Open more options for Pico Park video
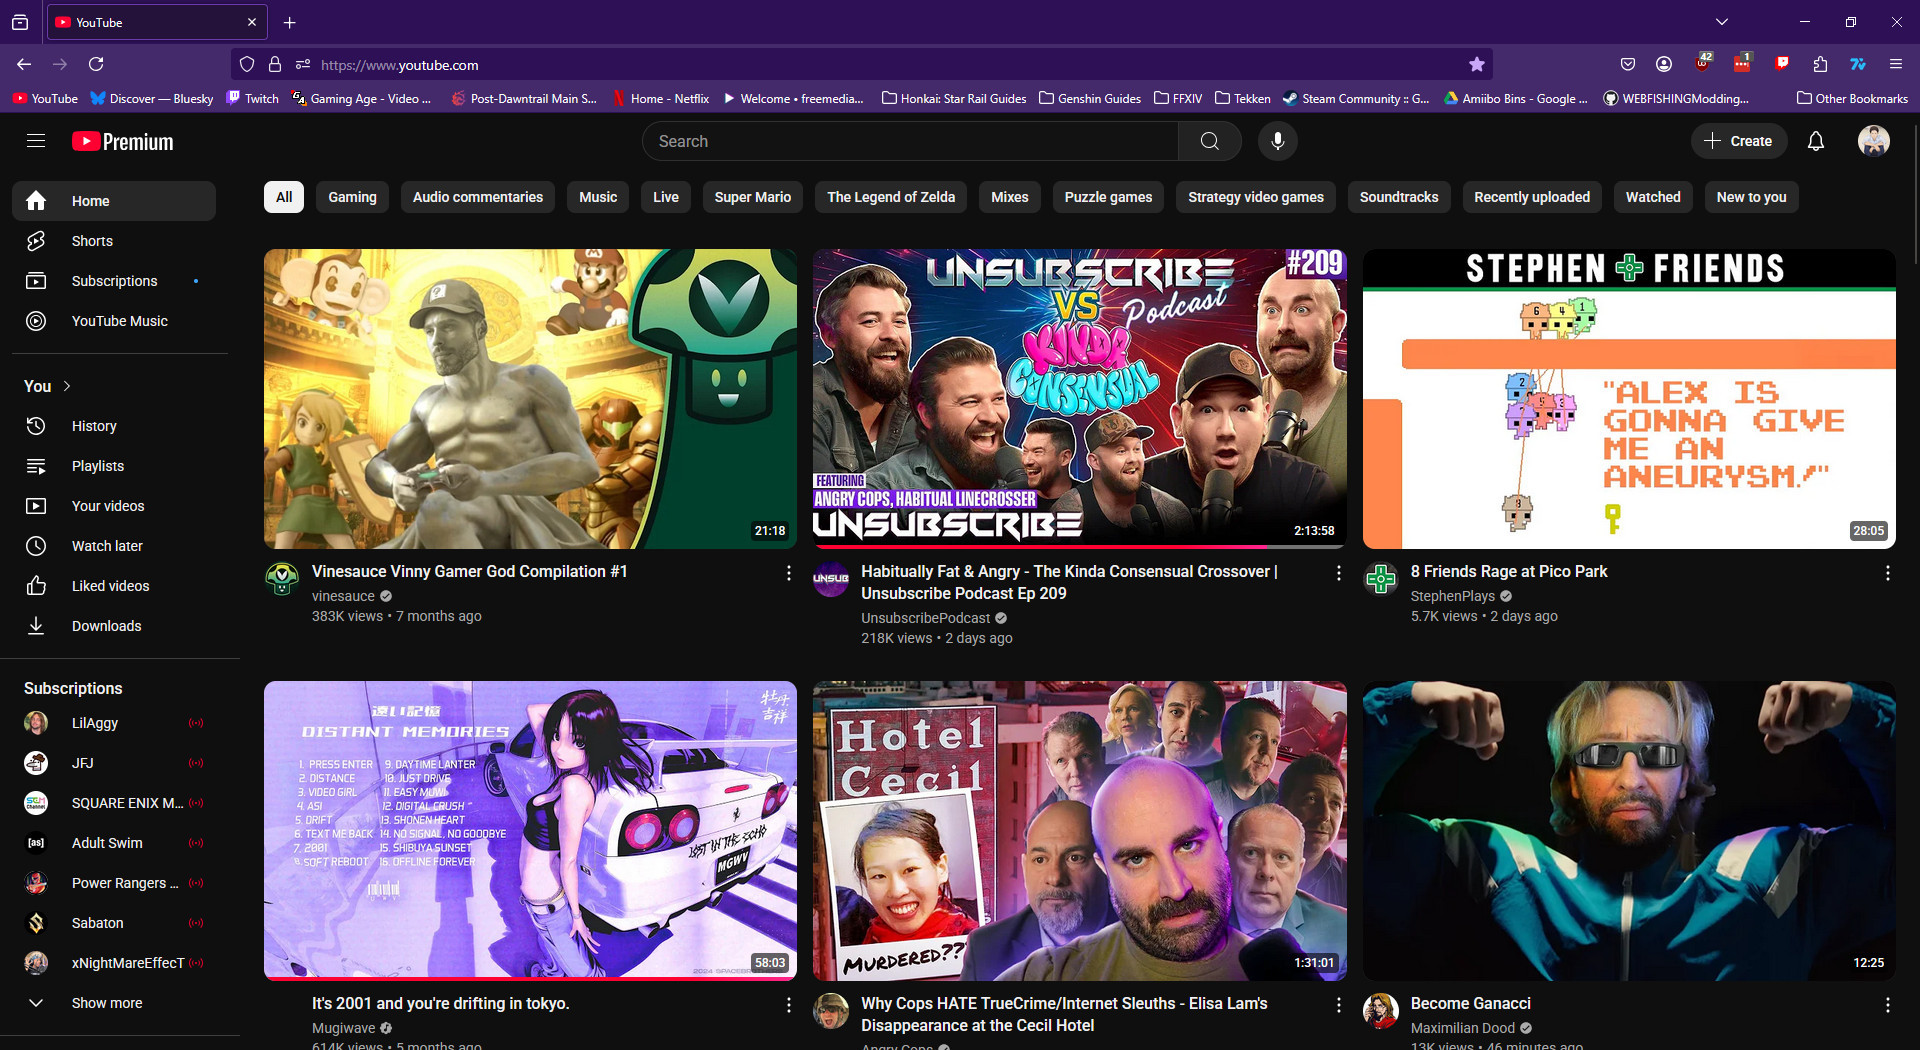The width and height of the screenshot is (1920, 1050). tap(1887, 573)
